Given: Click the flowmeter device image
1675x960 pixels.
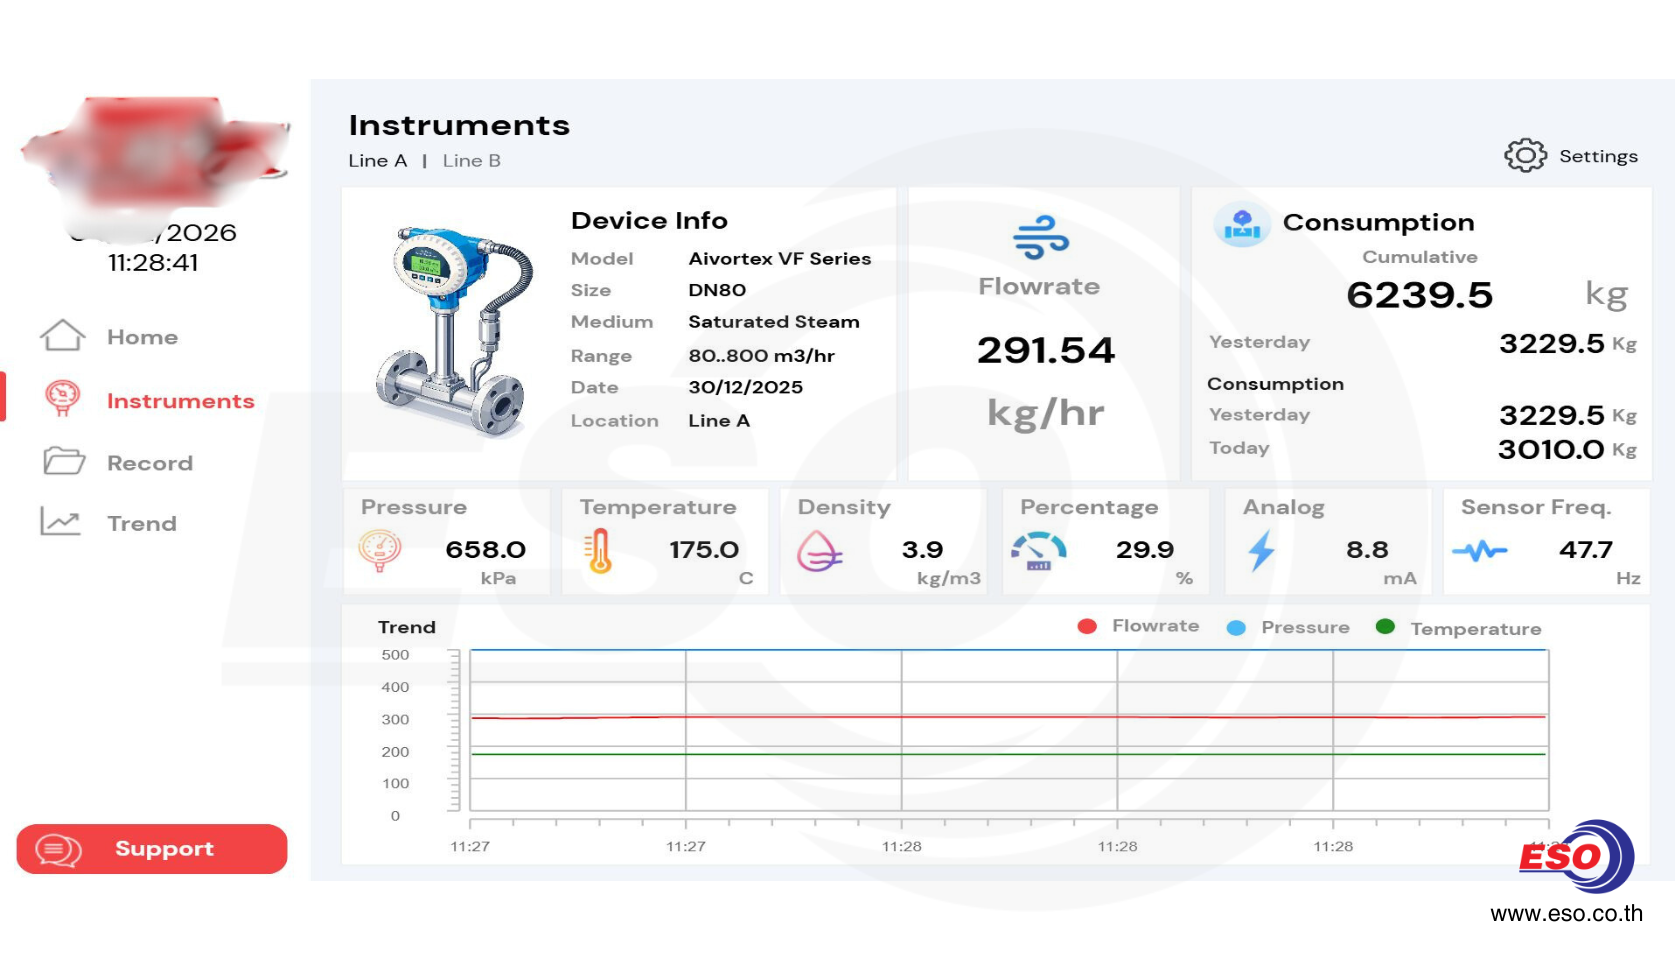Looking at the screenshot, I should [x=452, y=330].
